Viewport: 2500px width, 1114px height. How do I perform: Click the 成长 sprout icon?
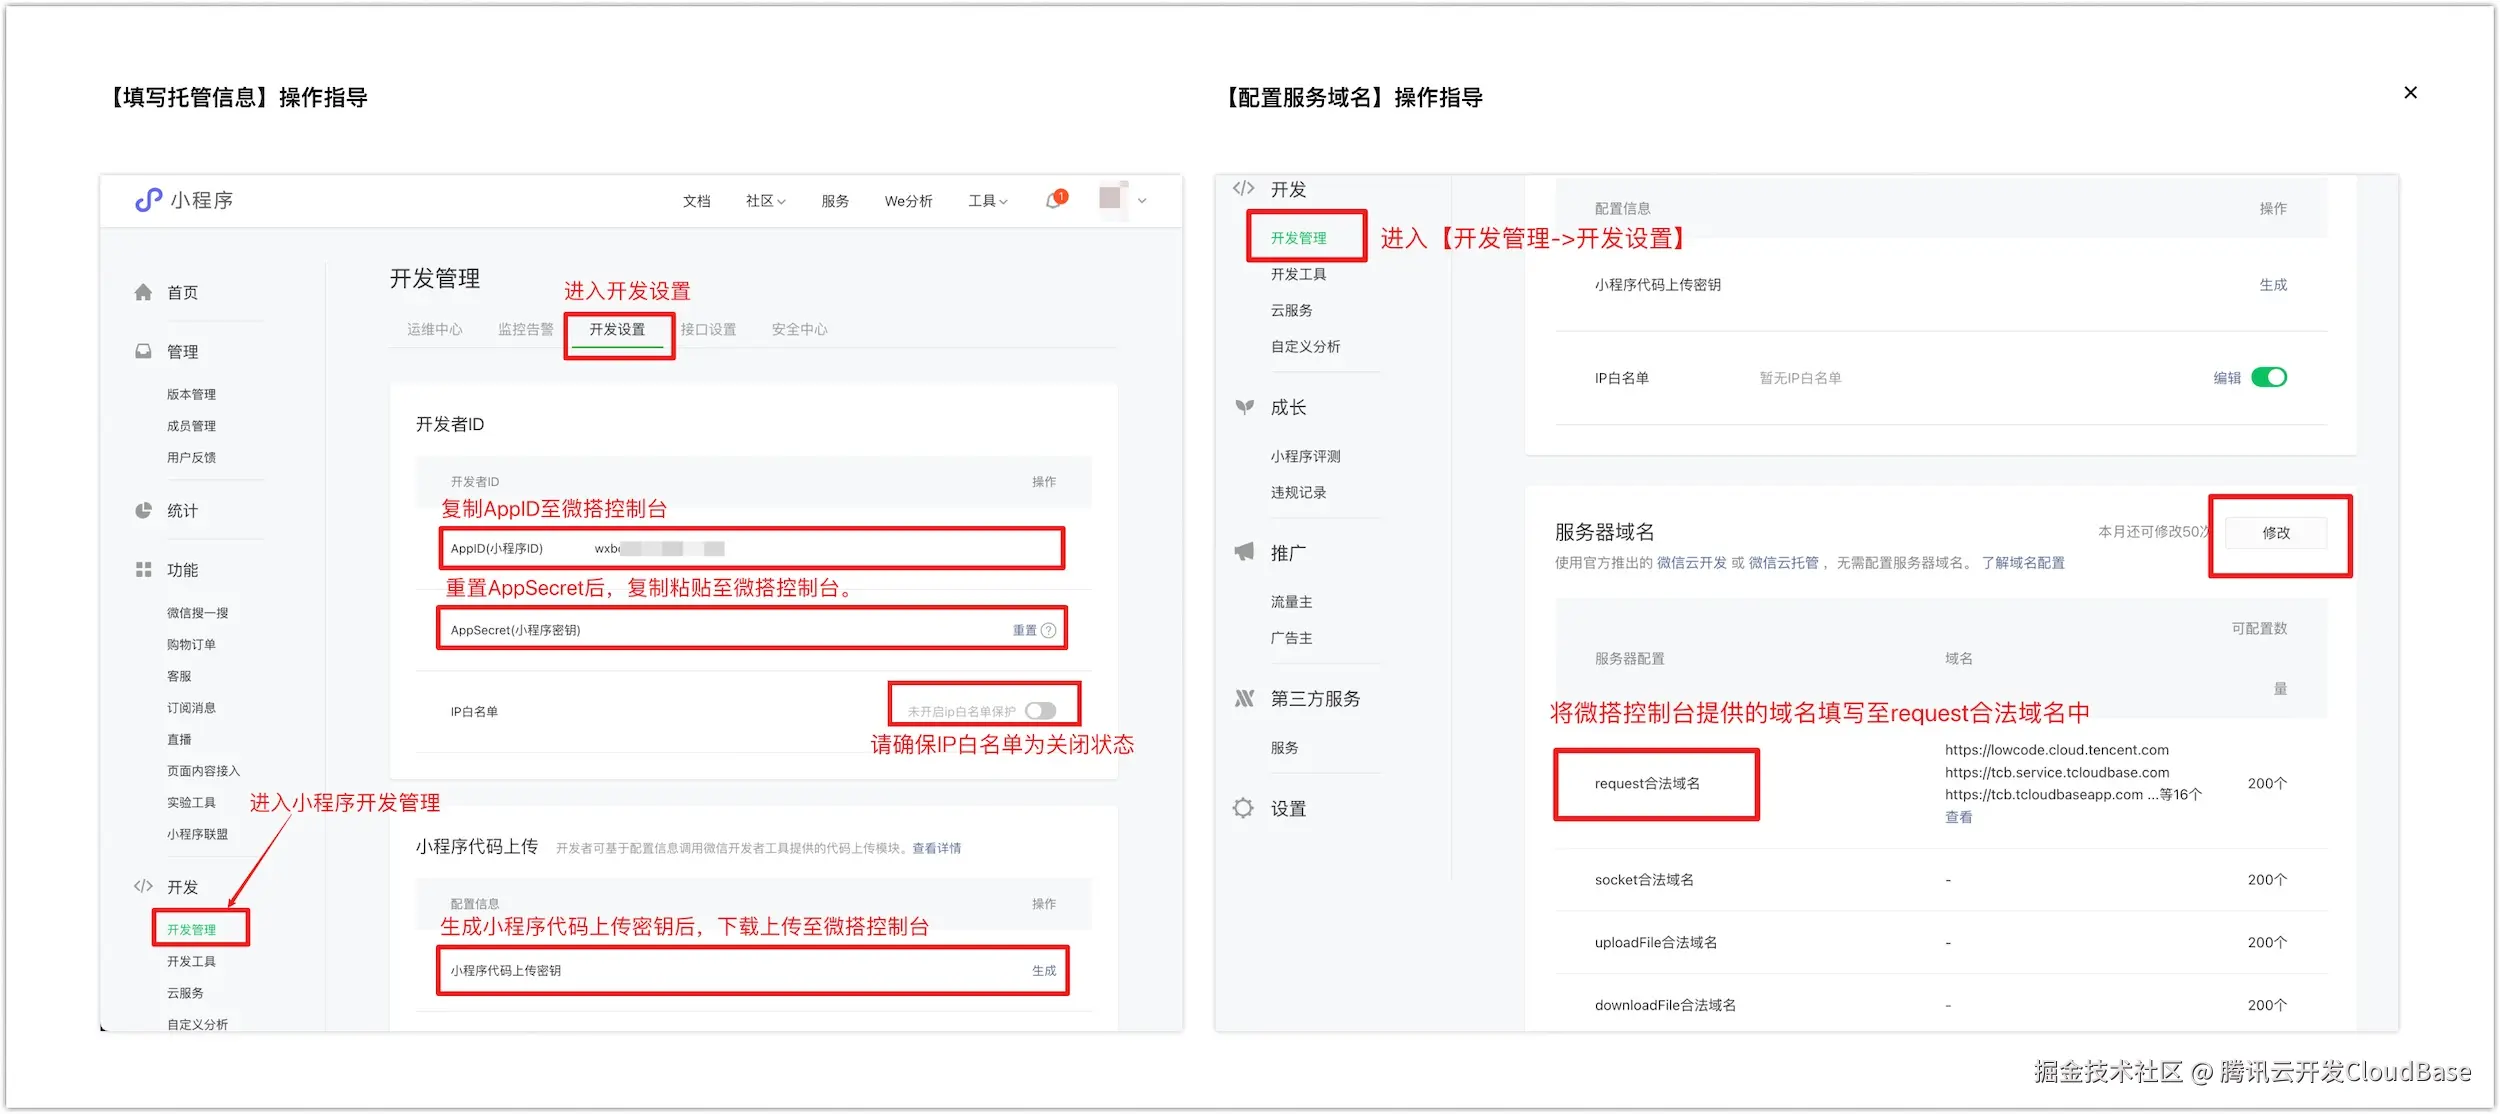coord(1244,407)
